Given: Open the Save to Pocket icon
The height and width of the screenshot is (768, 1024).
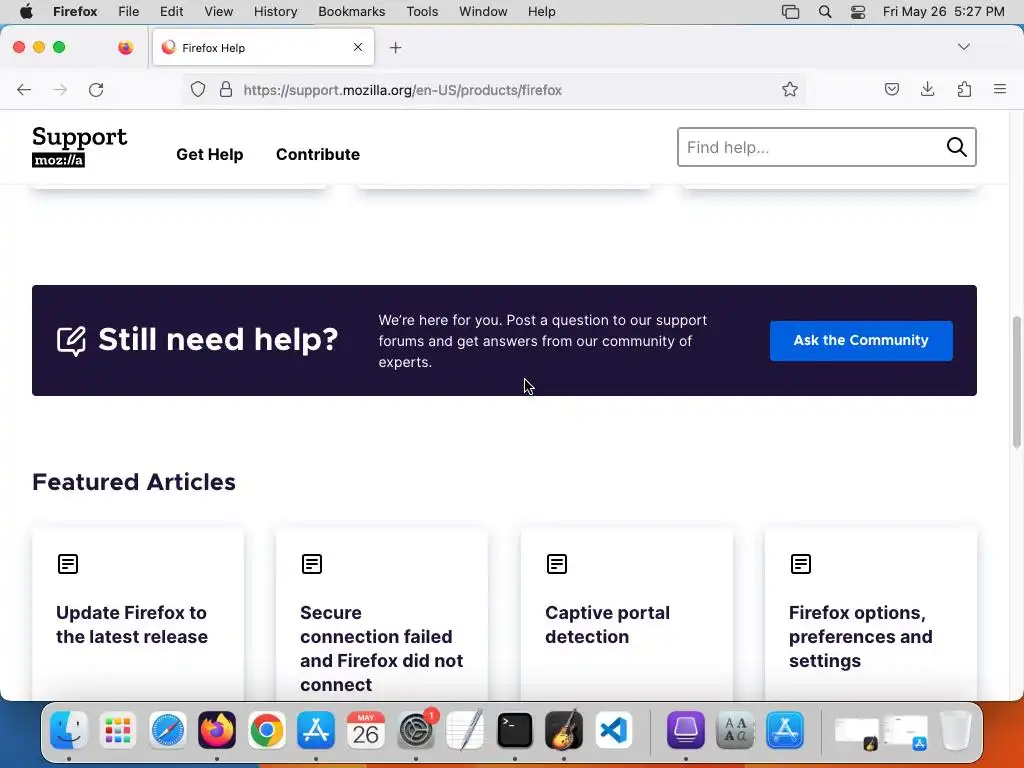Looking at the screenshot, I should pos(891,89).
